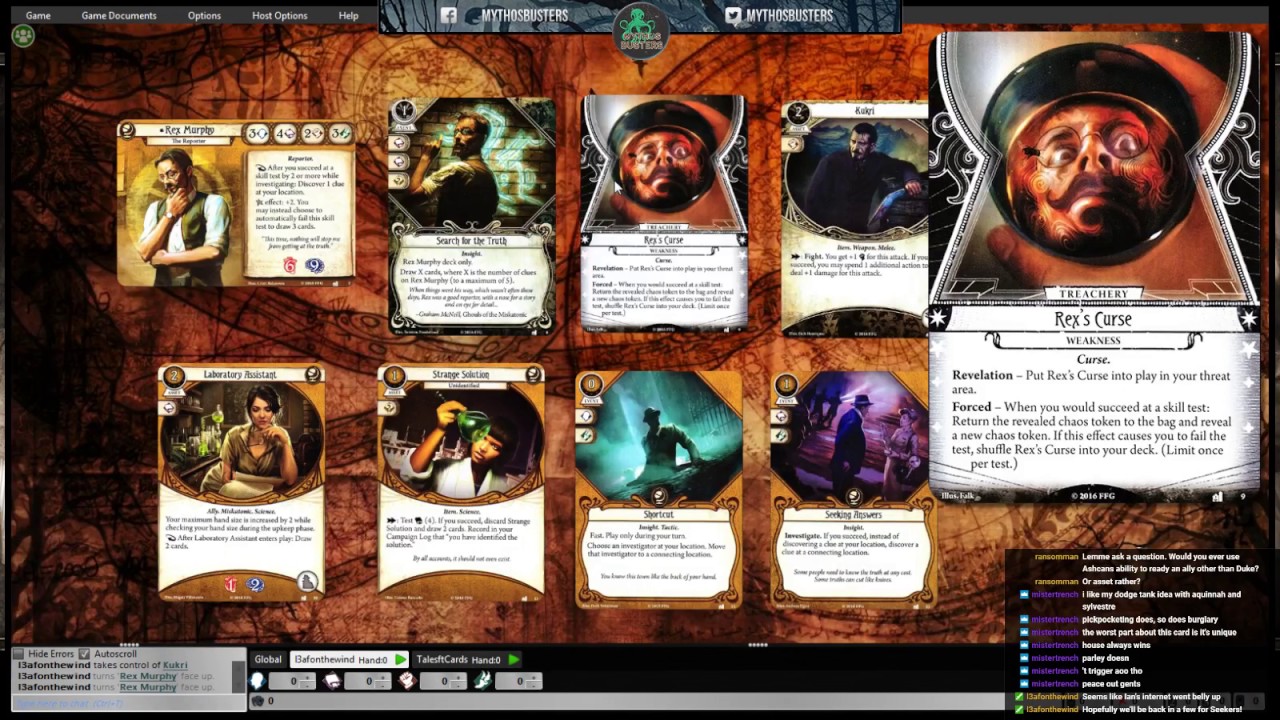Open the Game menu
The image size is (1280, 720).
[x=38, y=15]
